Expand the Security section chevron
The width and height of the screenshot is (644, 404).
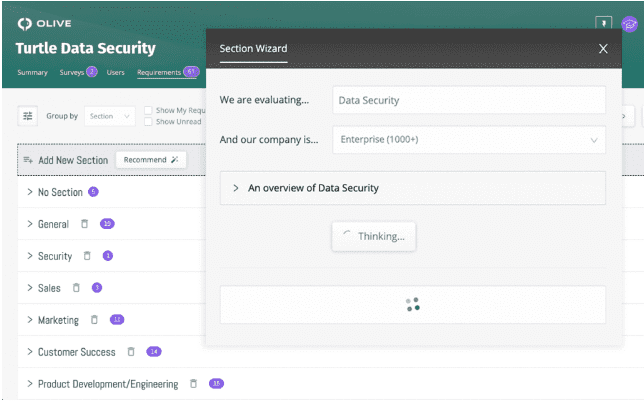pos(30,256)
